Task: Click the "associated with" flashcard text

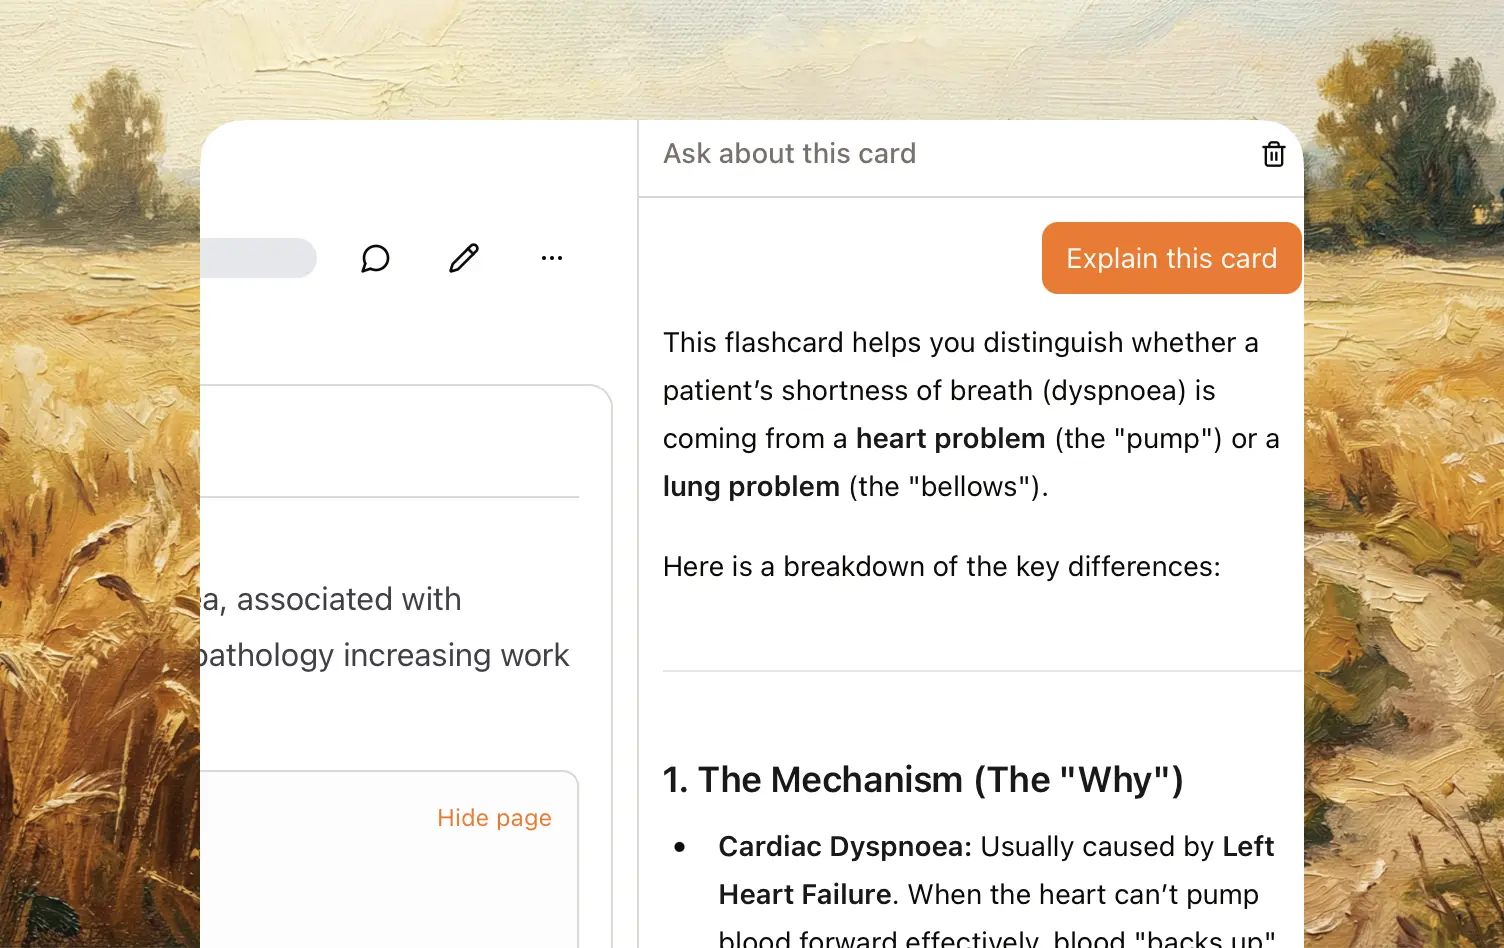Action: pos(349,600)
